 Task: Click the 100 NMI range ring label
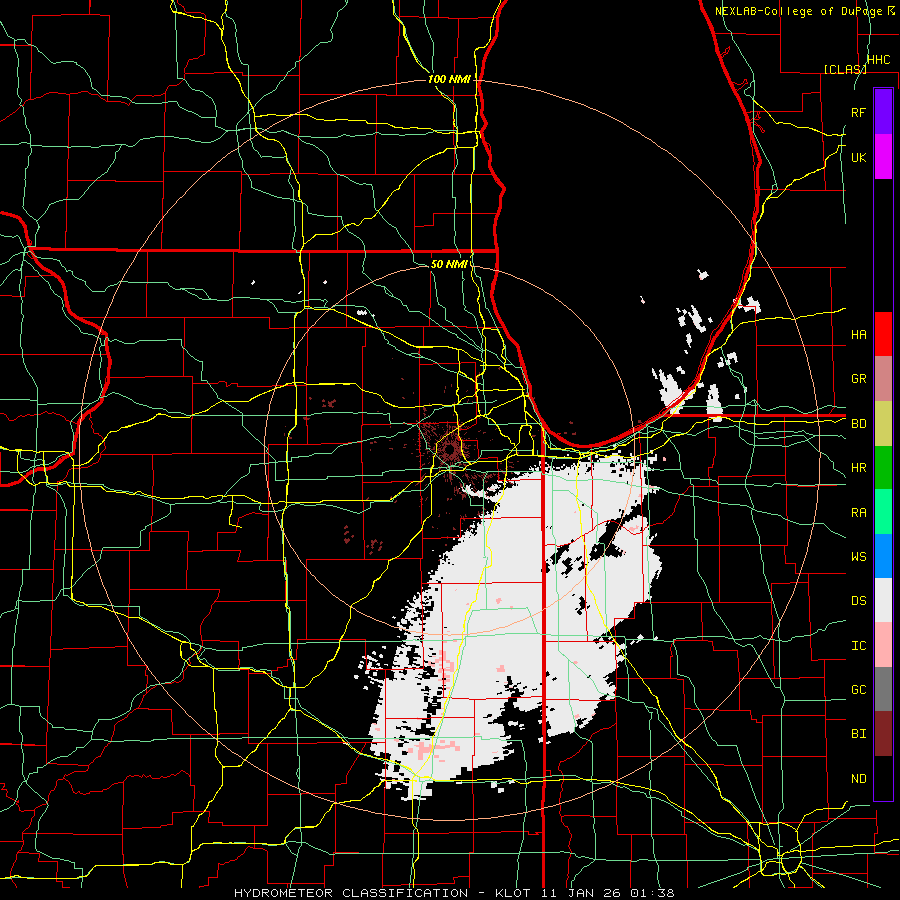click(449, 79)
